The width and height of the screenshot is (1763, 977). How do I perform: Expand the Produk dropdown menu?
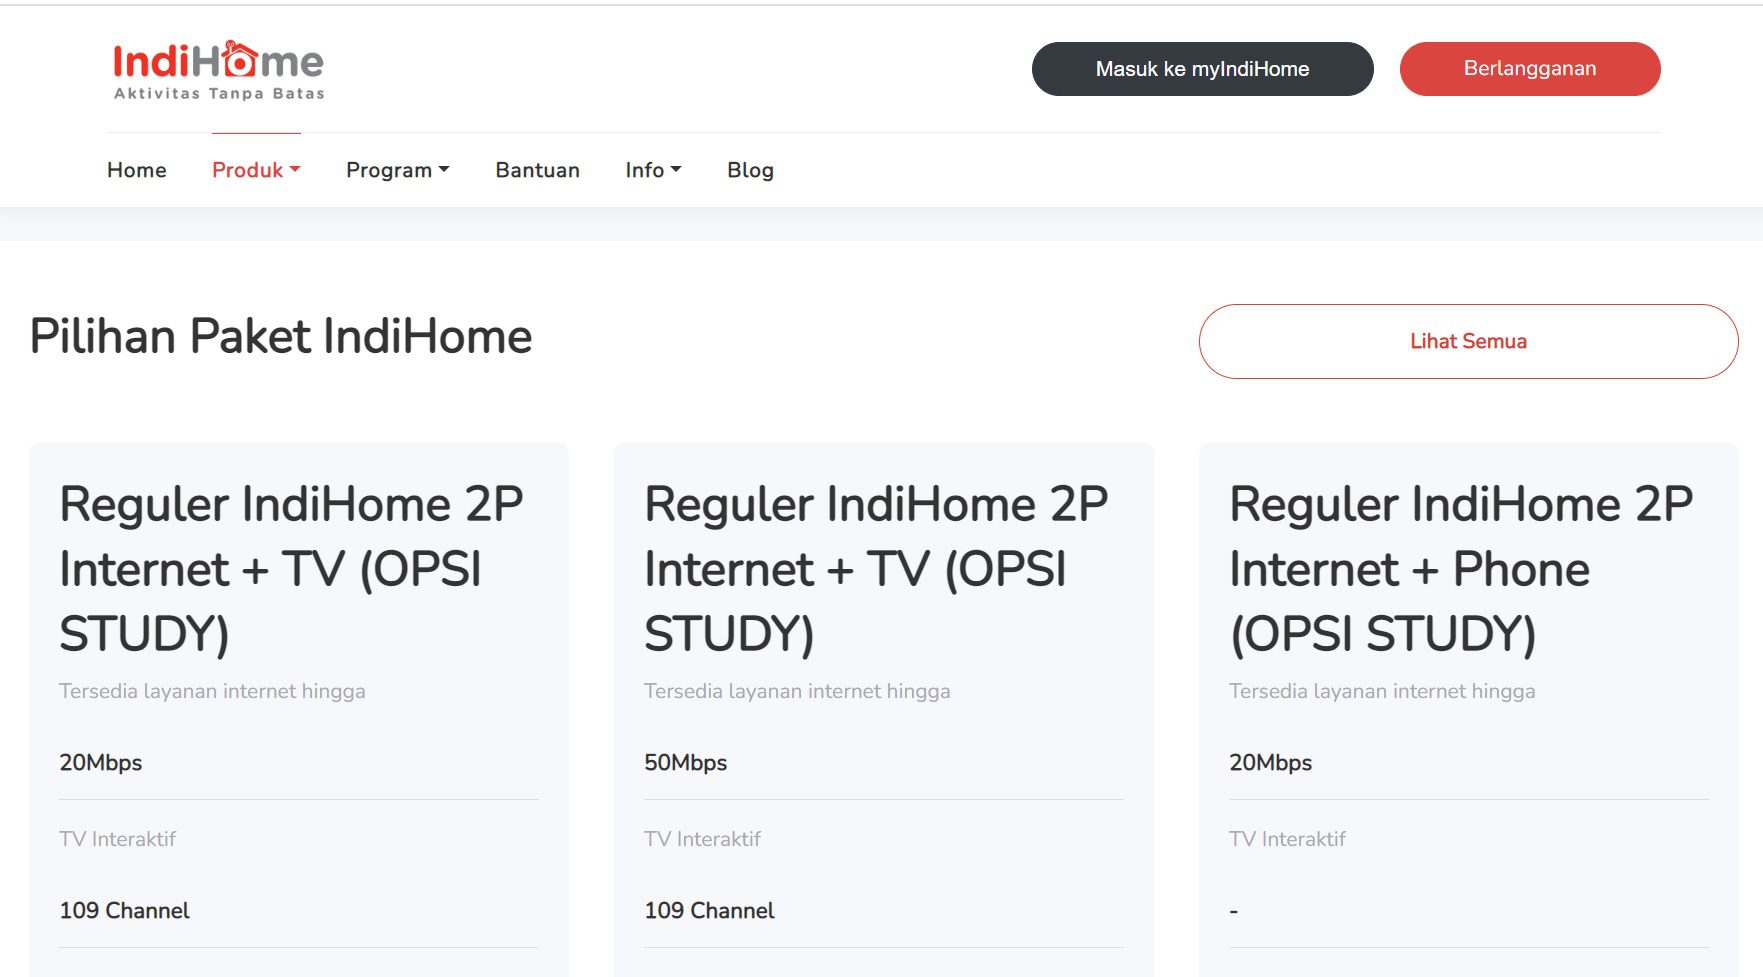coord(256,170)
